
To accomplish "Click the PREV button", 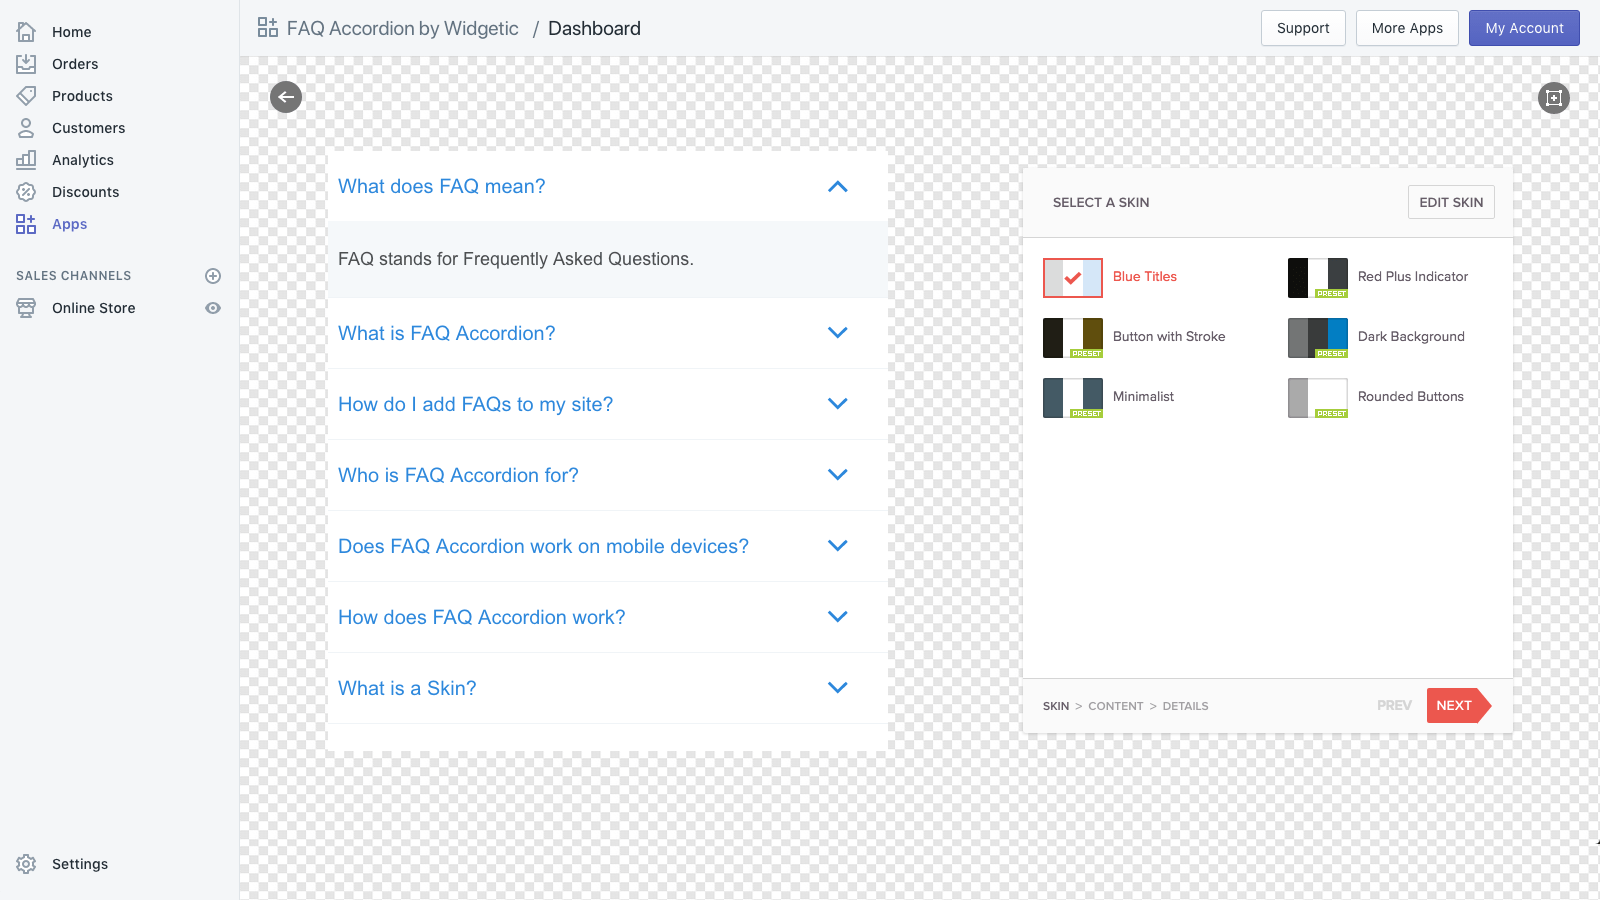I will tap(1394, 706).
